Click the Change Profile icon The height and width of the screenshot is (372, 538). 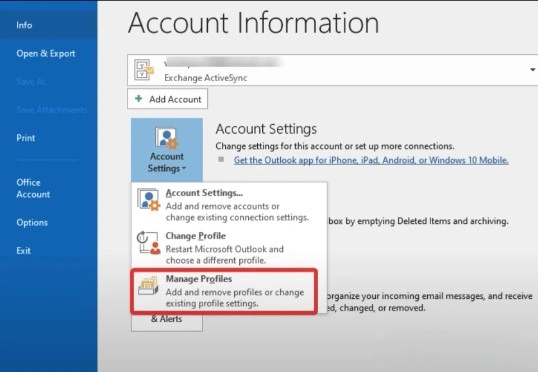pos(149,243)
